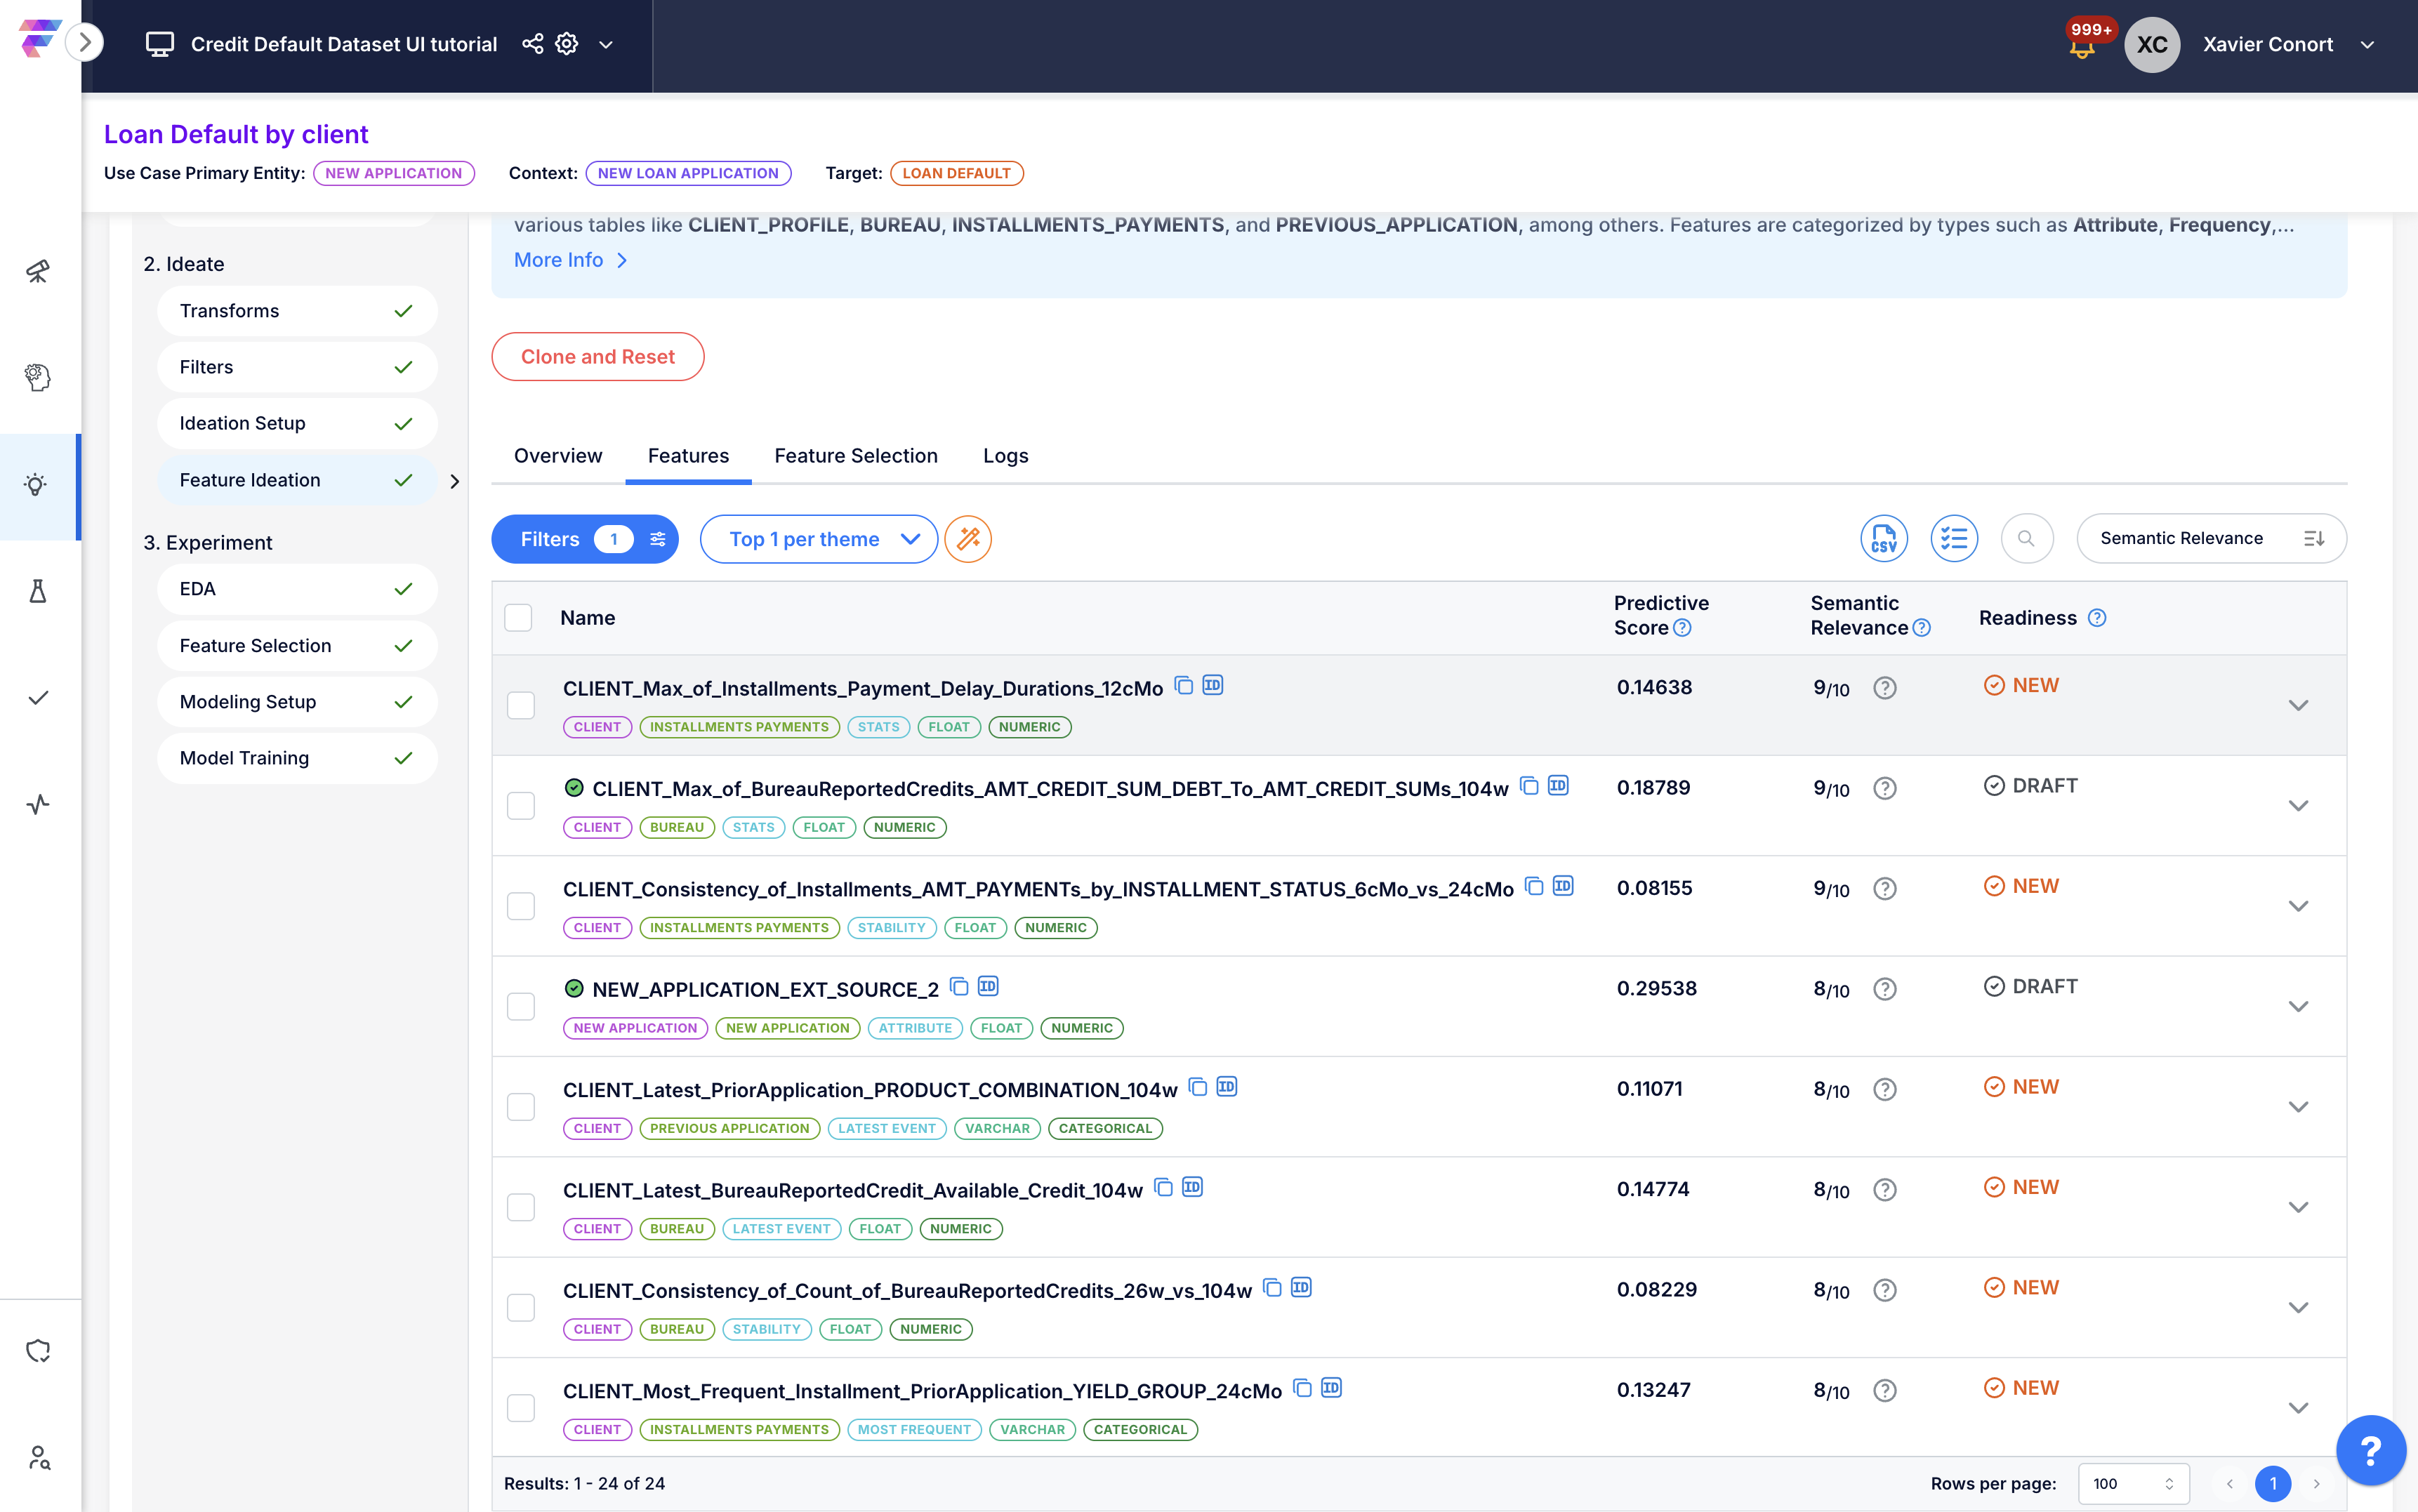Open the Top 1 per theme dropdown

[x=818, y=539]
